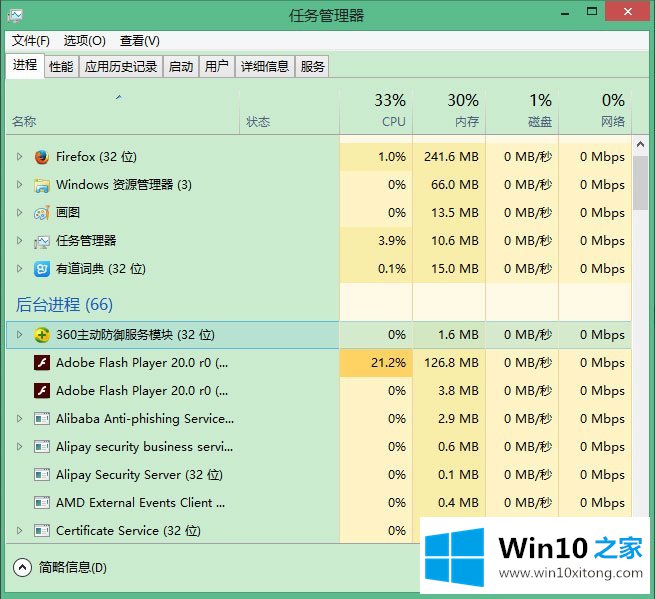The width and height of the screenshot is (655, 599).
Task: Click the 66.0 MB memory value
Action: tap(455, 185)
